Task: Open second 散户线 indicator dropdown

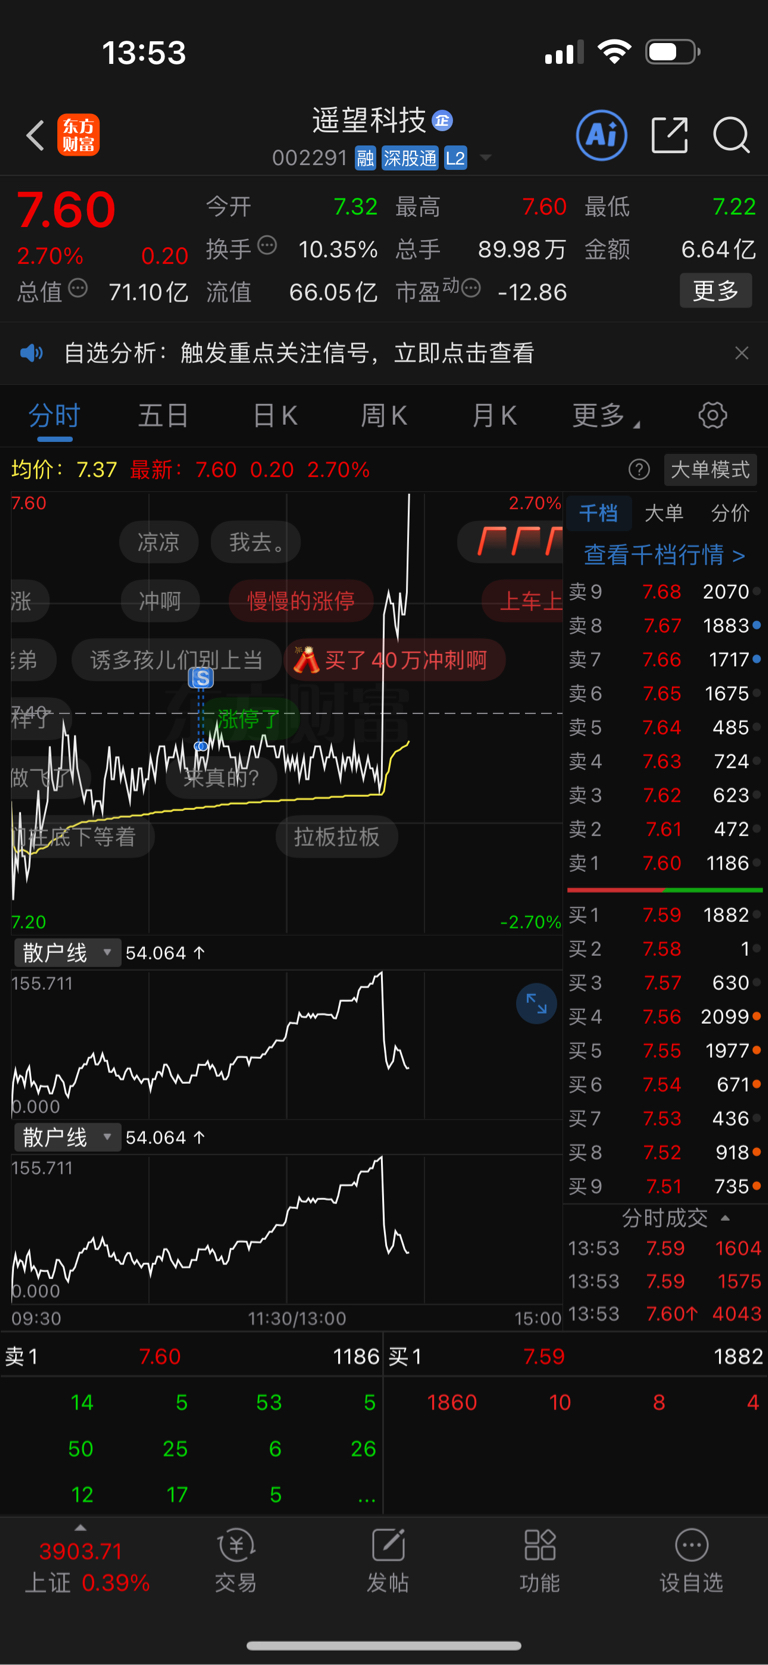Action: tap(67, 1137)
